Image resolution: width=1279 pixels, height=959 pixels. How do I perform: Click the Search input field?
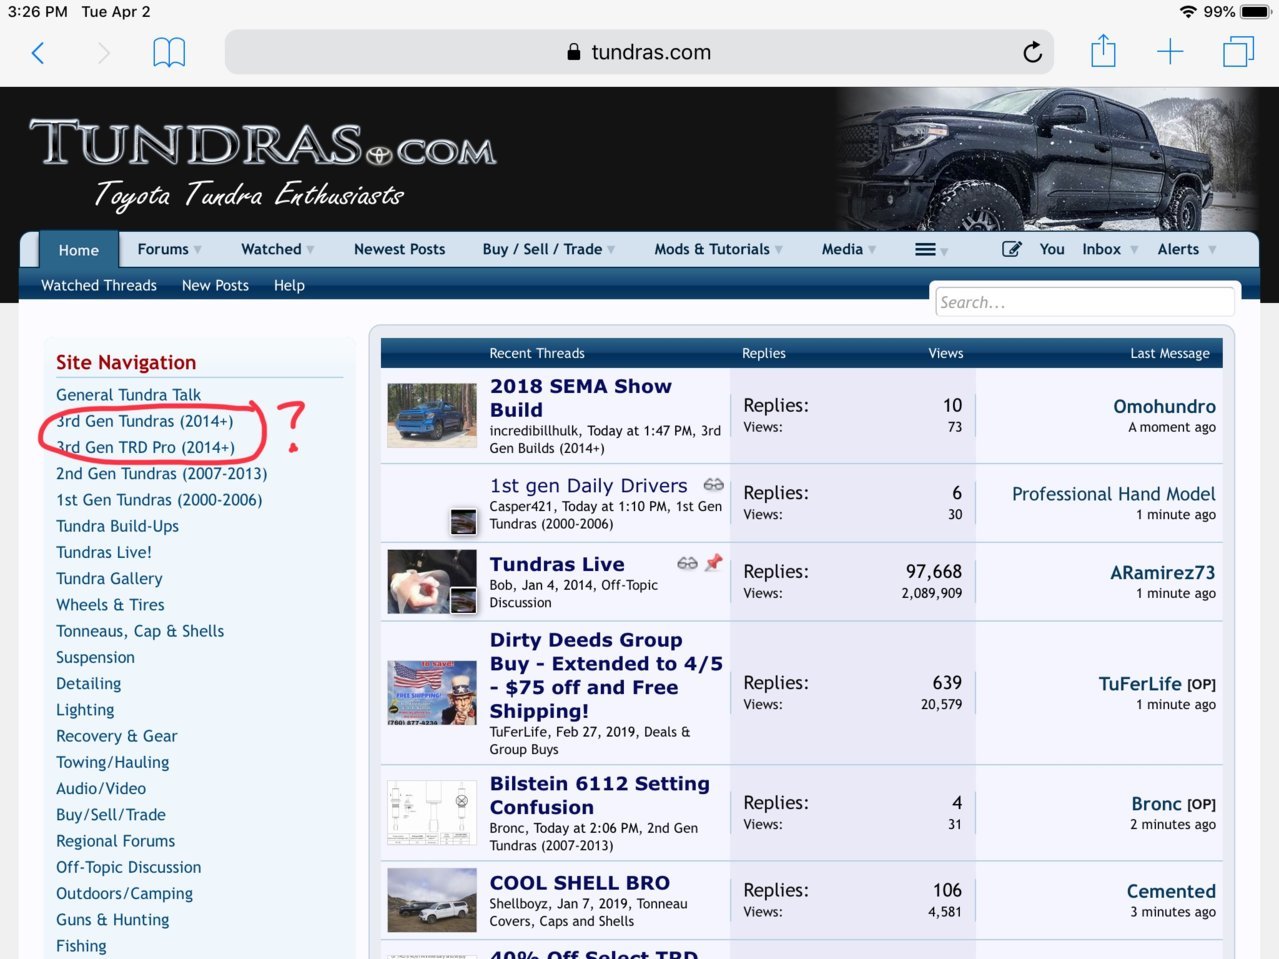[x=1085, y=302]
